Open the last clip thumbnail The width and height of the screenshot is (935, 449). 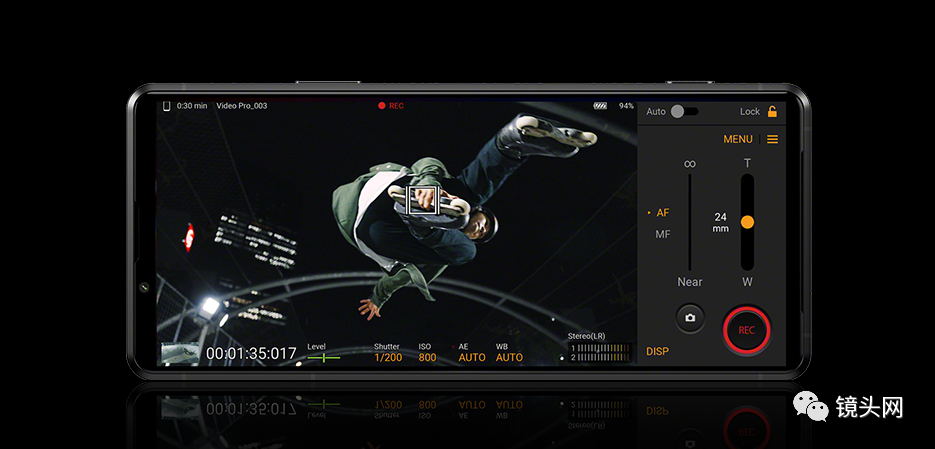pyautogui.click(x=179, y=352)
